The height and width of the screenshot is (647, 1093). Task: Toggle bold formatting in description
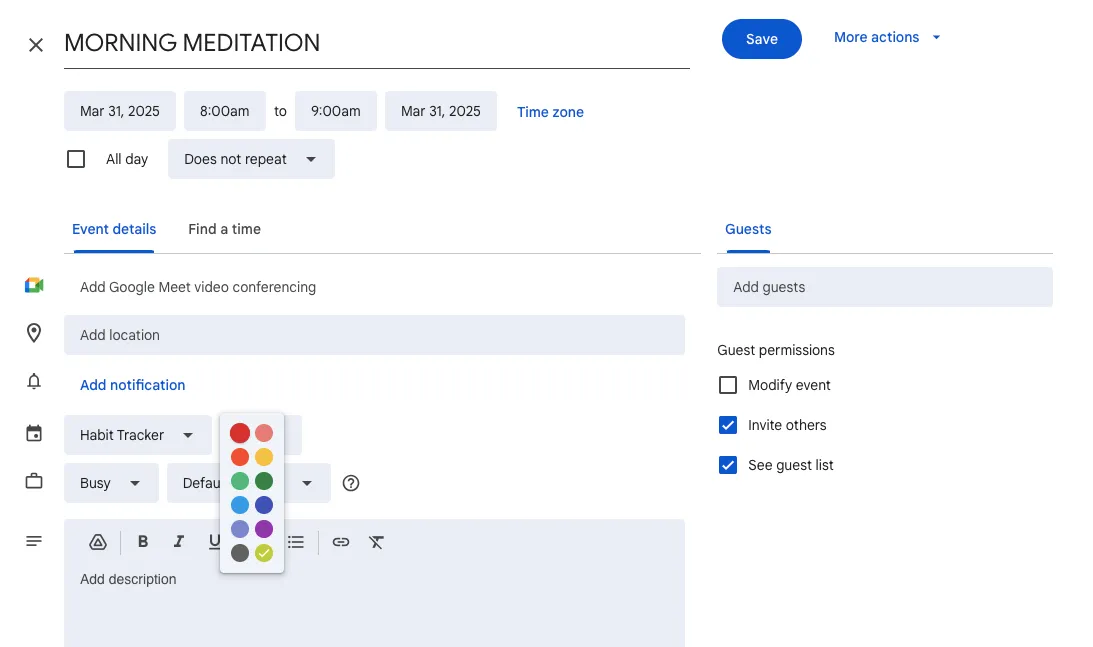point(143,542)
